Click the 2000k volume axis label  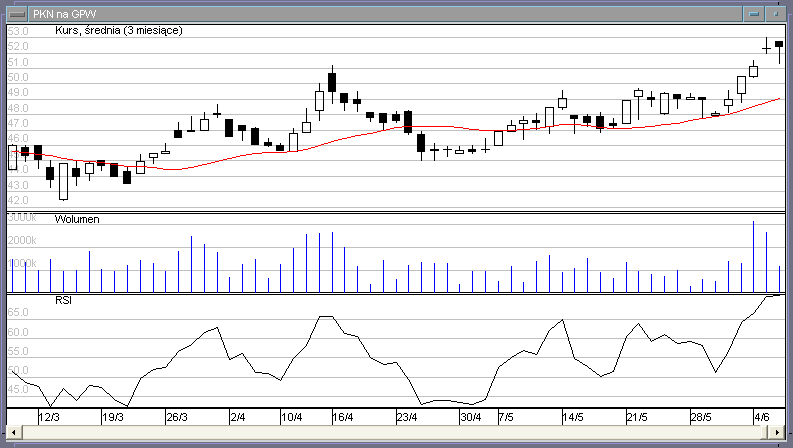point(22,240)
